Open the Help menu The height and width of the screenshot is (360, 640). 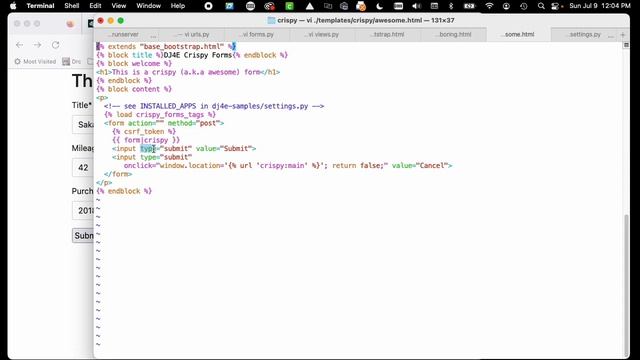178,6
